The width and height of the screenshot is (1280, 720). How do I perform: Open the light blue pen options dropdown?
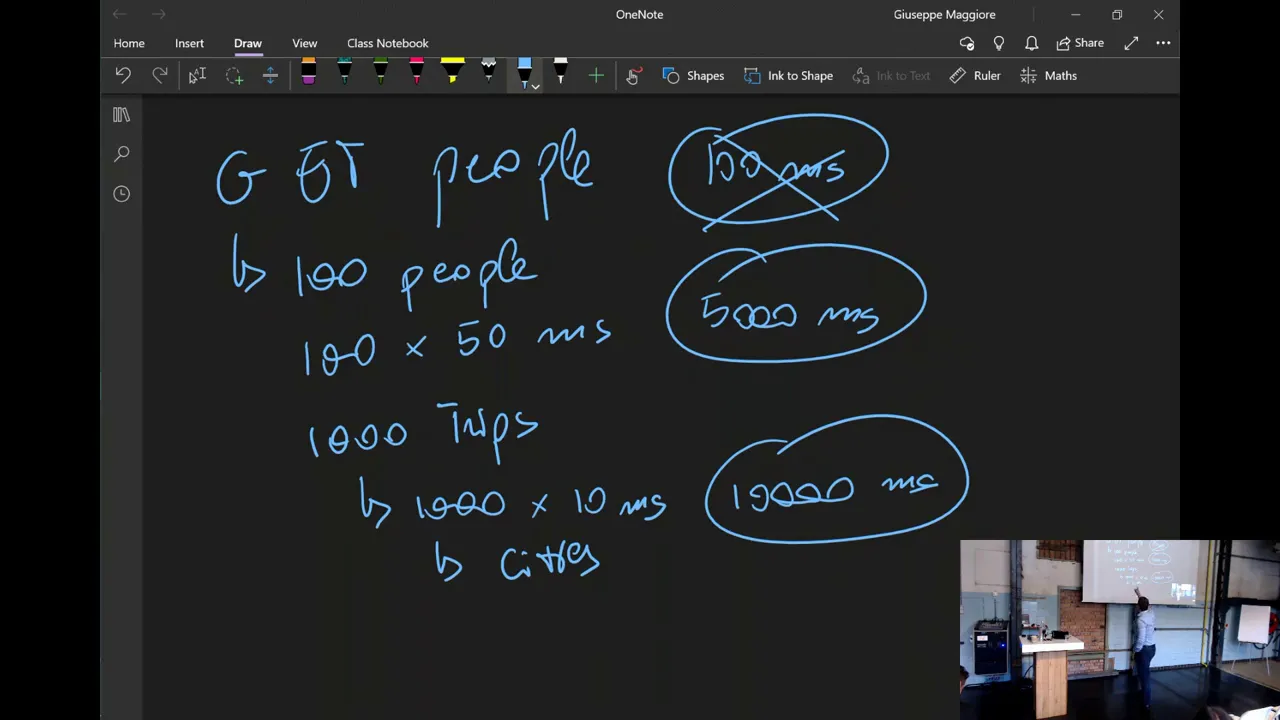pyautogui.click(x=536, y=87)
